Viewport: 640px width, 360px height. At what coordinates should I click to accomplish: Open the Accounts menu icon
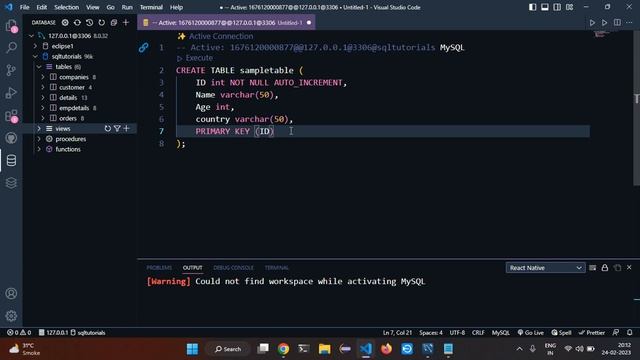tap(11, 293)
